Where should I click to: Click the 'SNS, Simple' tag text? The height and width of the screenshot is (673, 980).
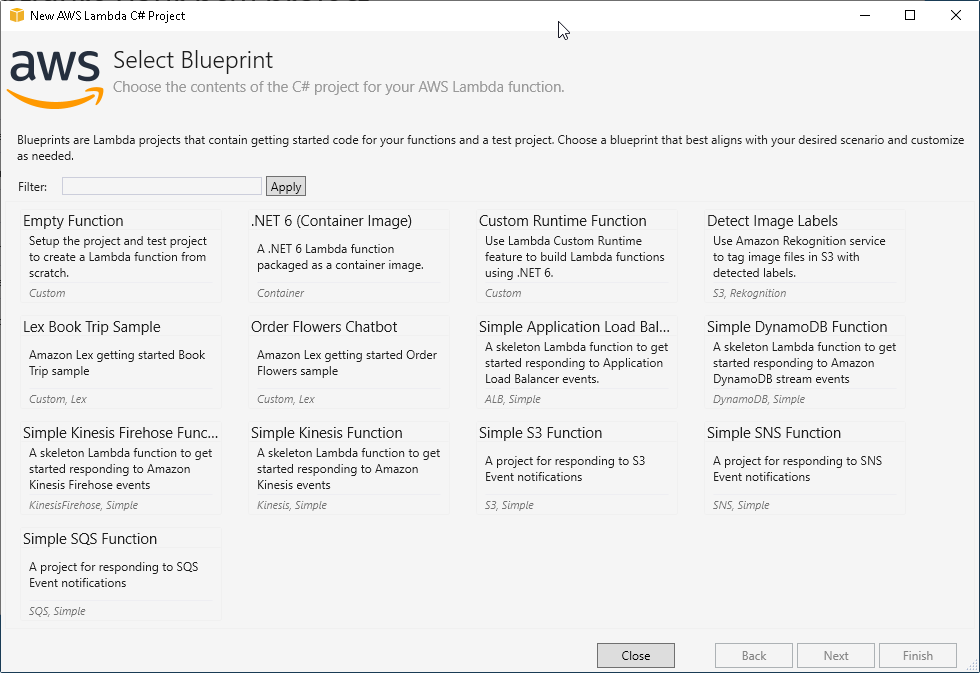741,505
